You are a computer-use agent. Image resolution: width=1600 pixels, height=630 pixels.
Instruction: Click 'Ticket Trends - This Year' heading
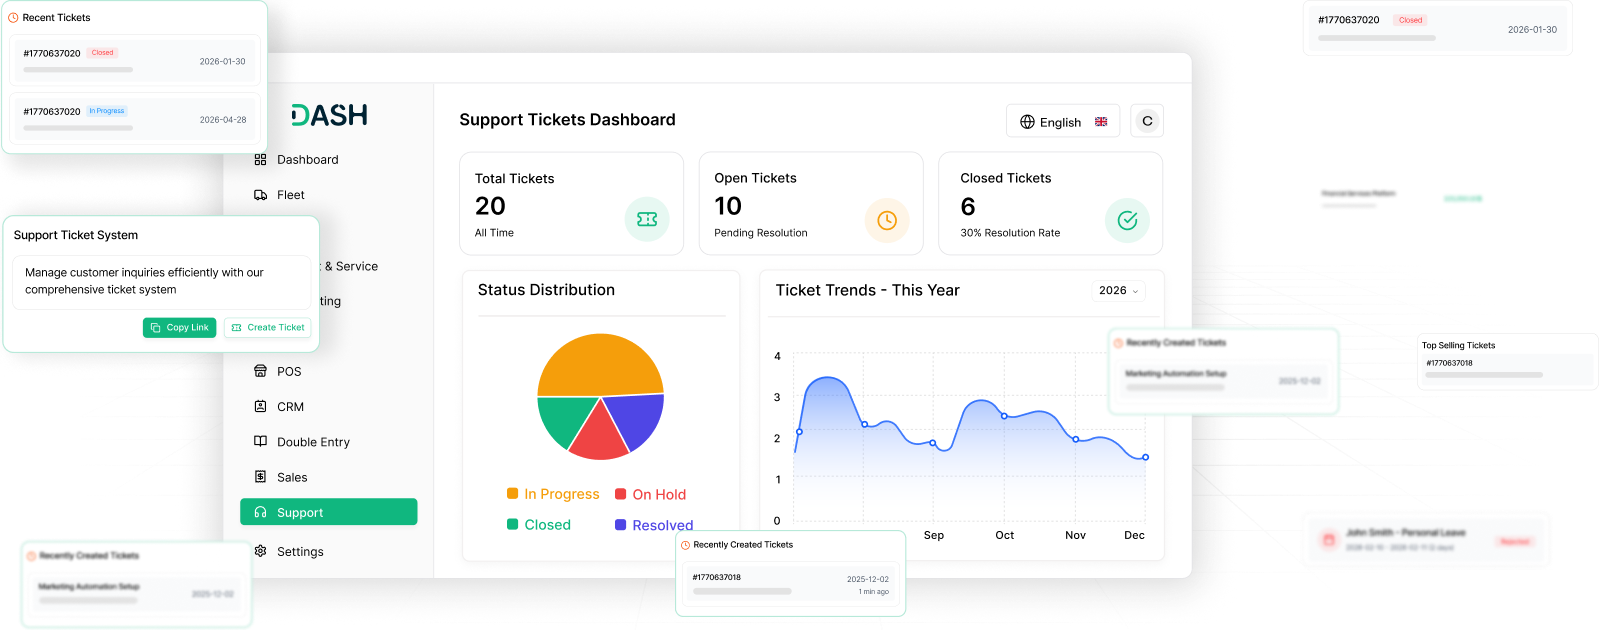coord(867,290)
